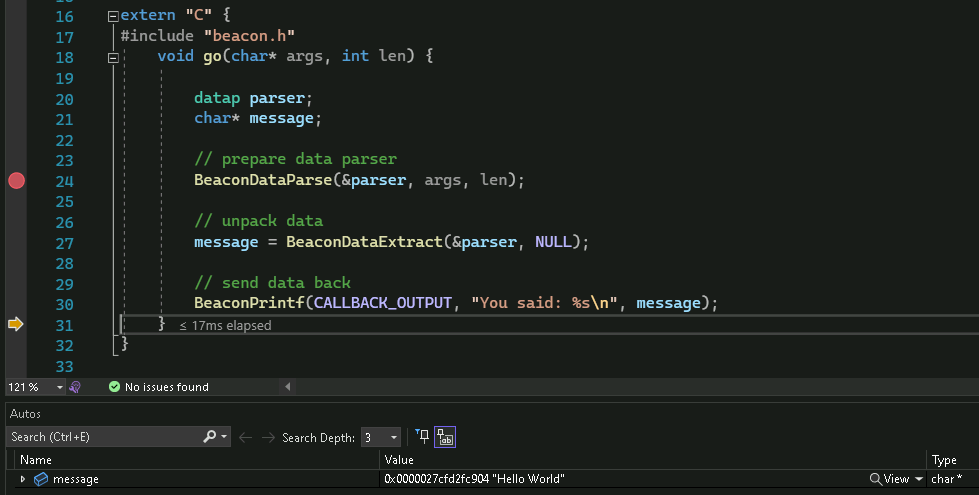This screenshot has width=979, height=495.
Task: Toggle the highlighted display-format button in Autos toolbar
Action: [445, 437]
